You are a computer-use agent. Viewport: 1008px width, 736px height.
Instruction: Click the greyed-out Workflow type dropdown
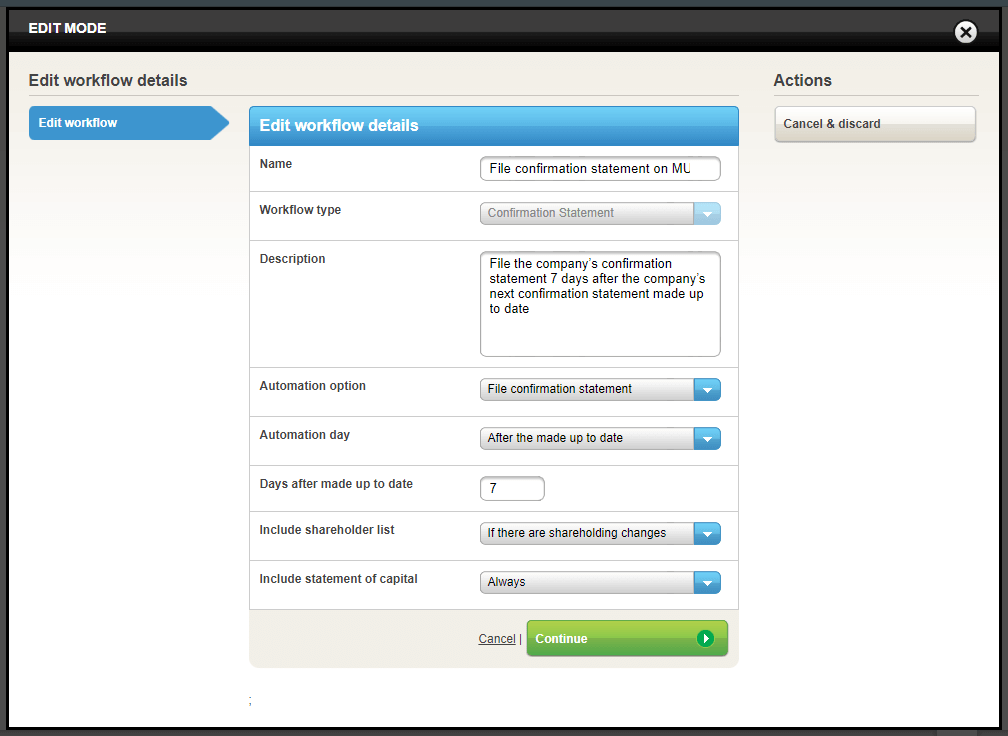pyautogui.click(x=599, y=213)
